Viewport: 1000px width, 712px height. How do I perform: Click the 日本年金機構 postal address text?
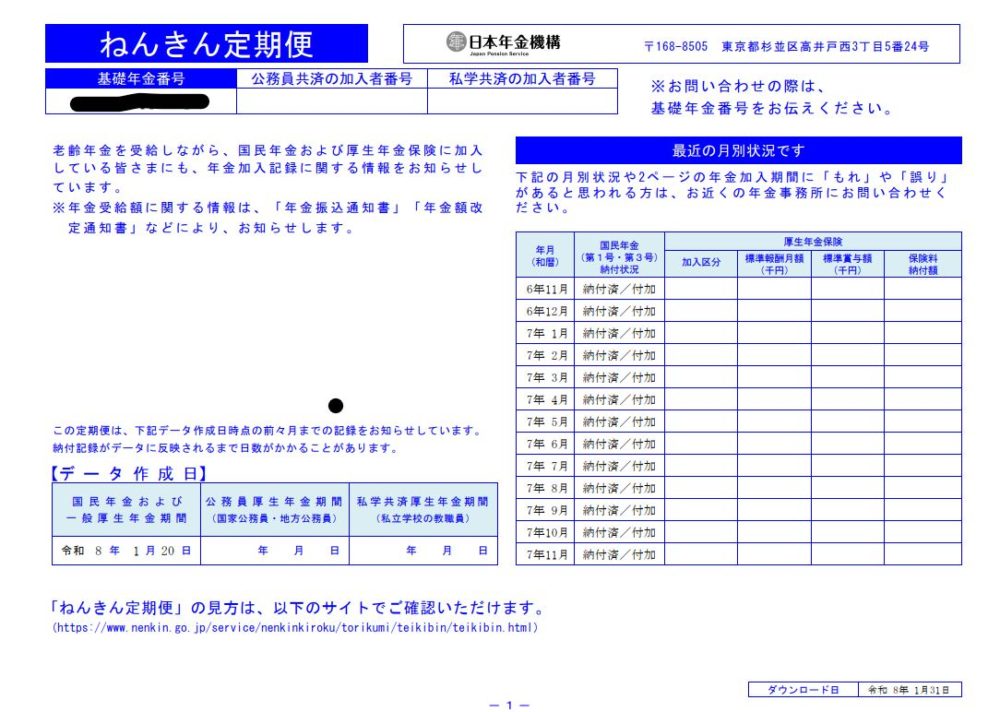pyautogui.click(x=786, y=46)
